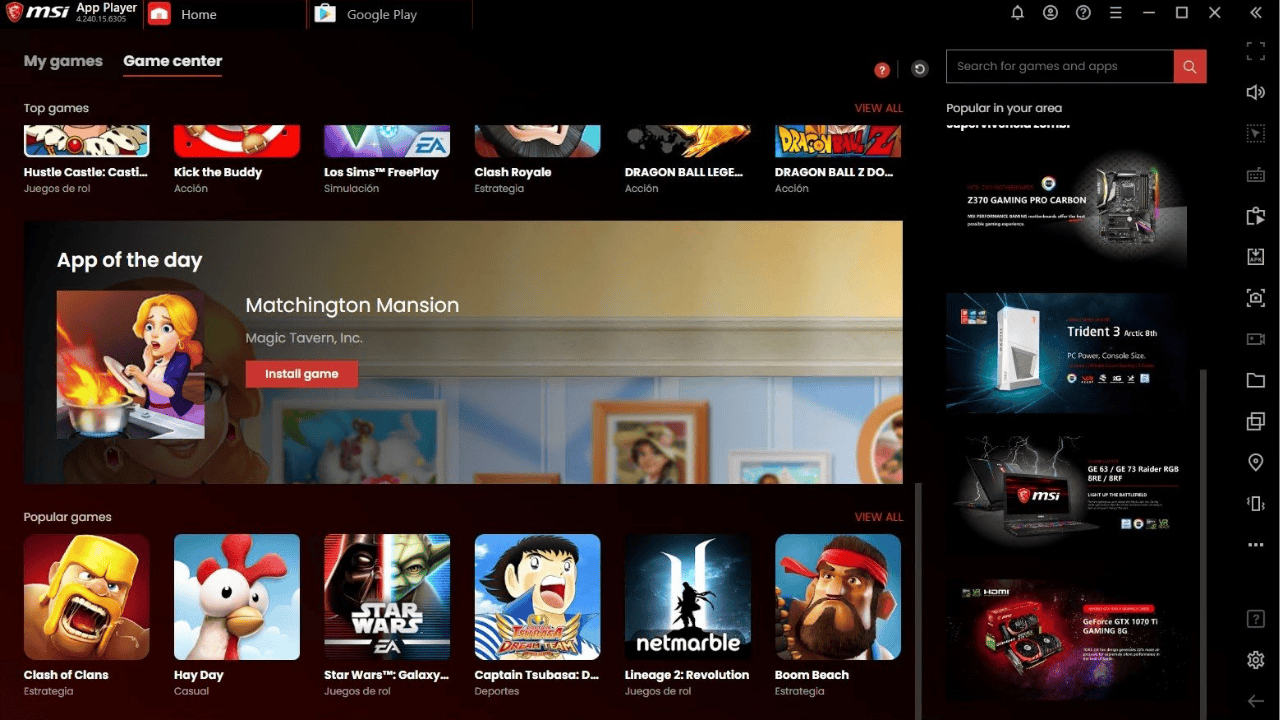Viewport: 1280px width, 720px height.
Task: Click the red help icon near Game center
Action: point(882,69)
